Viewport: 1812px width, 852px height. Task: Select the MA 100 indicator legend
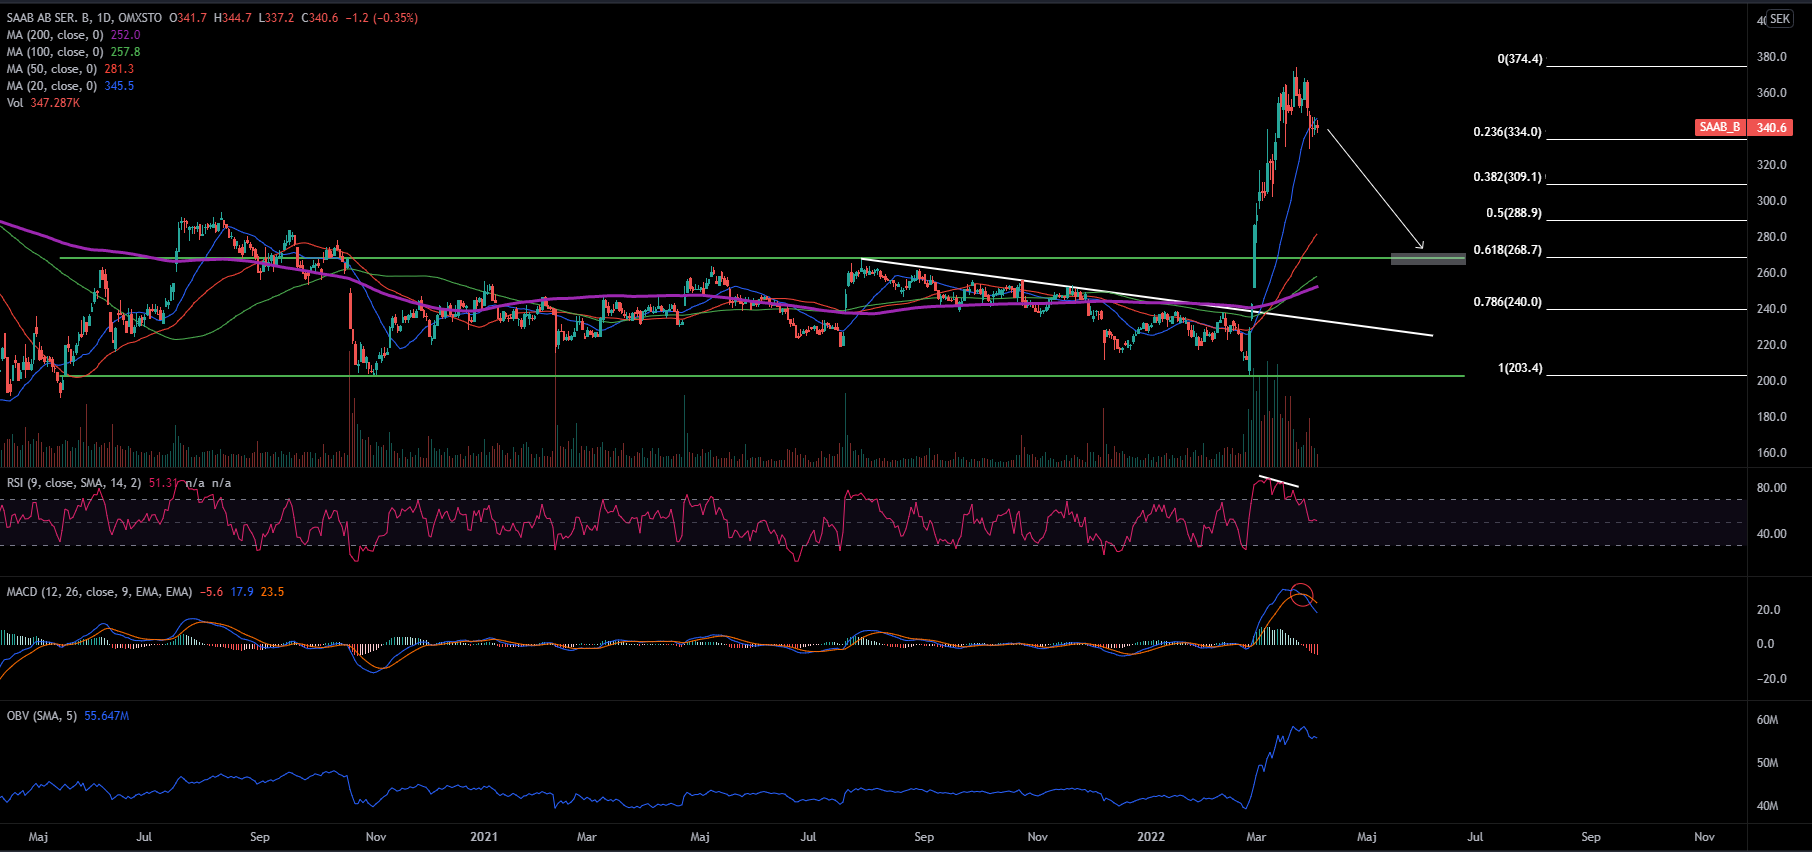coord(55,52)
